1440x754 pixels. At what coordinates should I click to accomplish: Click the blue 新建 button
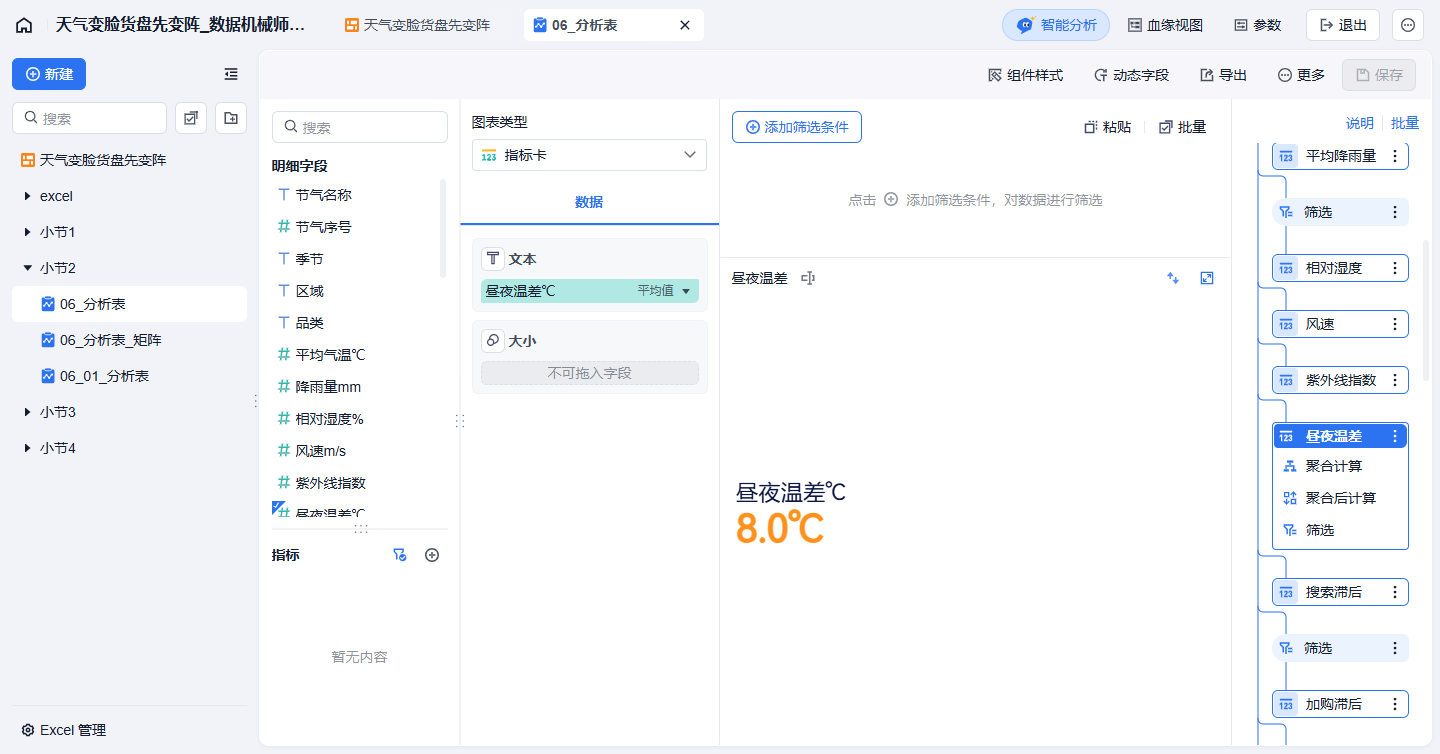tap(49, 74)
